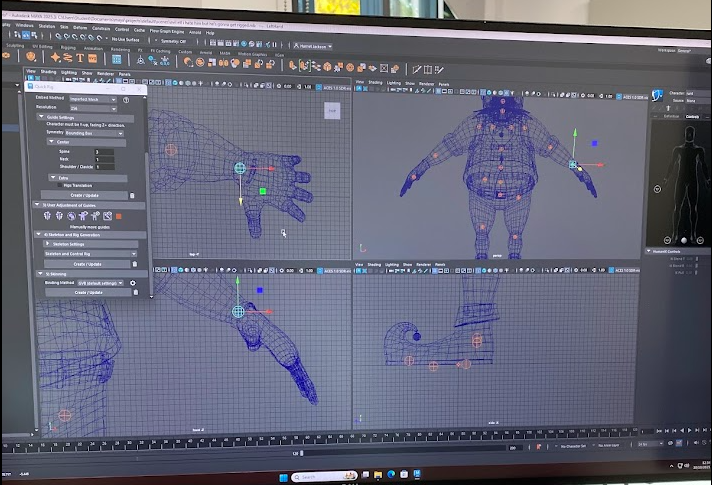Switch to the Rigging shelf tab
This screenshot has height=485, width=712.
pyautogui.click(x=68, y=47)
